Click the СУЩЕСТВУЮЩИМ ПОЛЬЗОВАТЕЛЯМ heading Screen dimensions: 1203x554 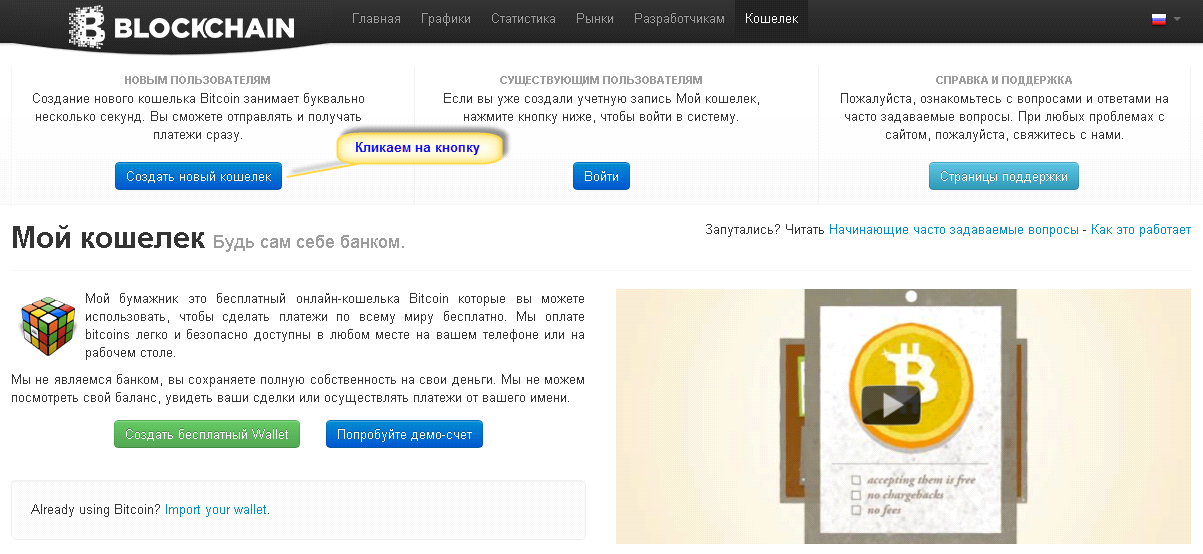[601, 79]
